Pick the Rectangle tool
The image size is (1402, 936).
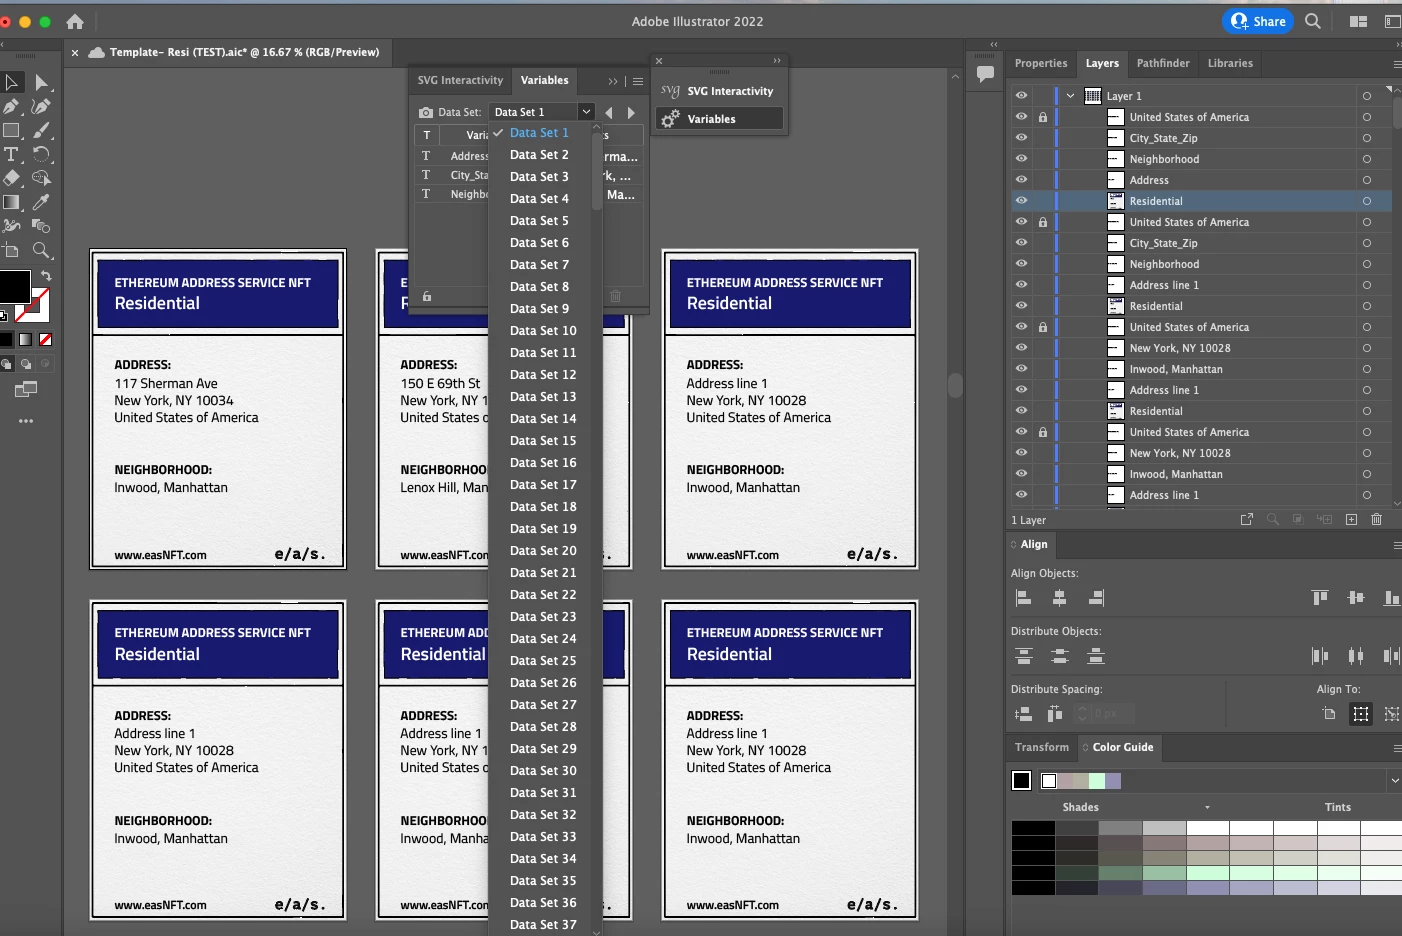click(x=12, y=131)
